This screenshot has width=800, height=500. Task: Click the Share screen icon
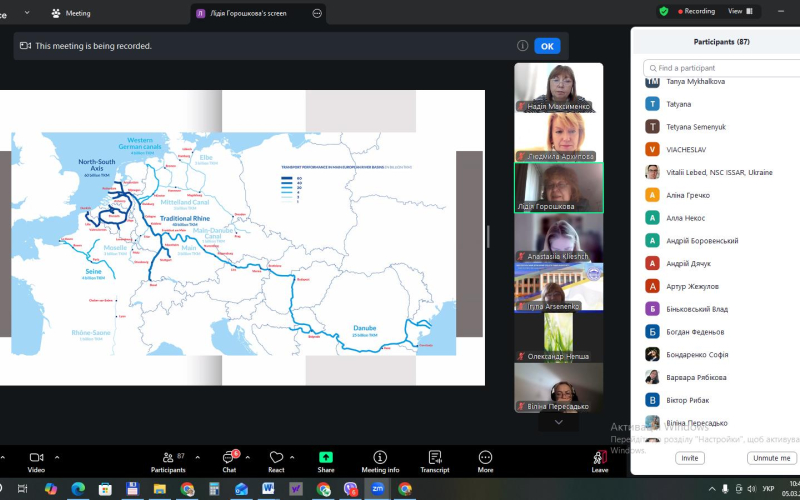326,458
